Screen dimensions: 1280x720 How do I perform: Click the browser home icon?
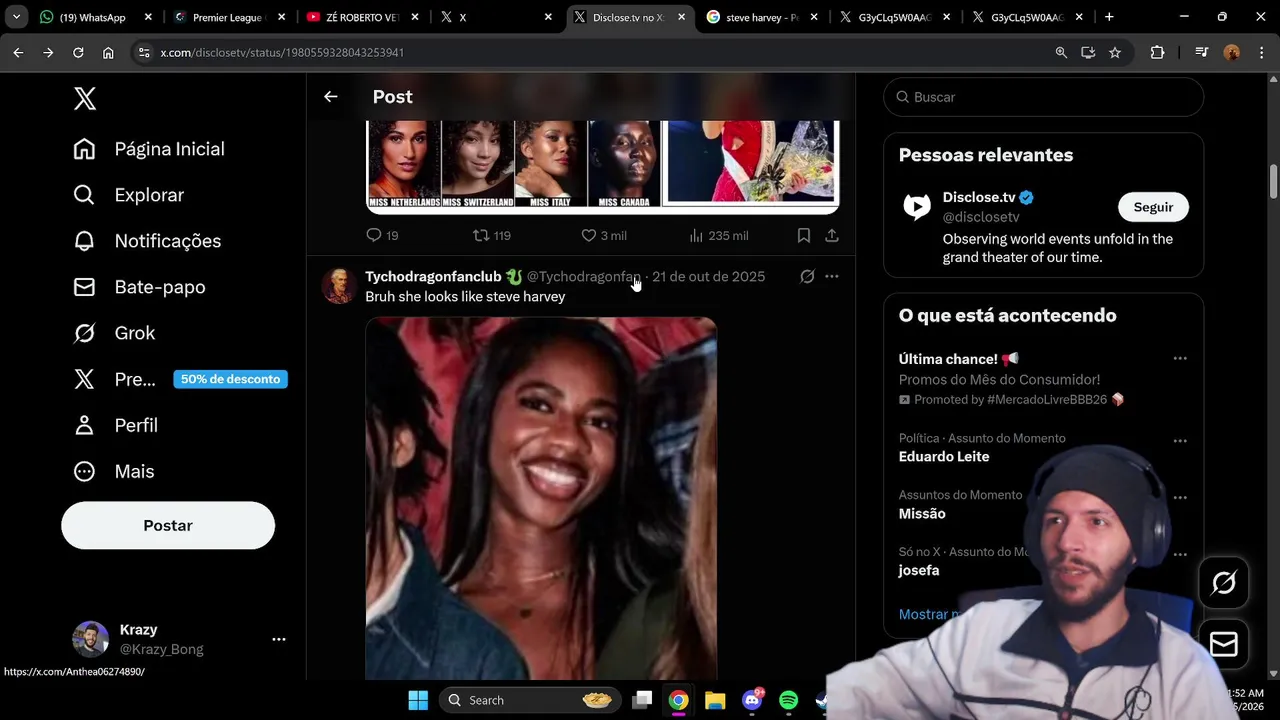pos(108,52)
